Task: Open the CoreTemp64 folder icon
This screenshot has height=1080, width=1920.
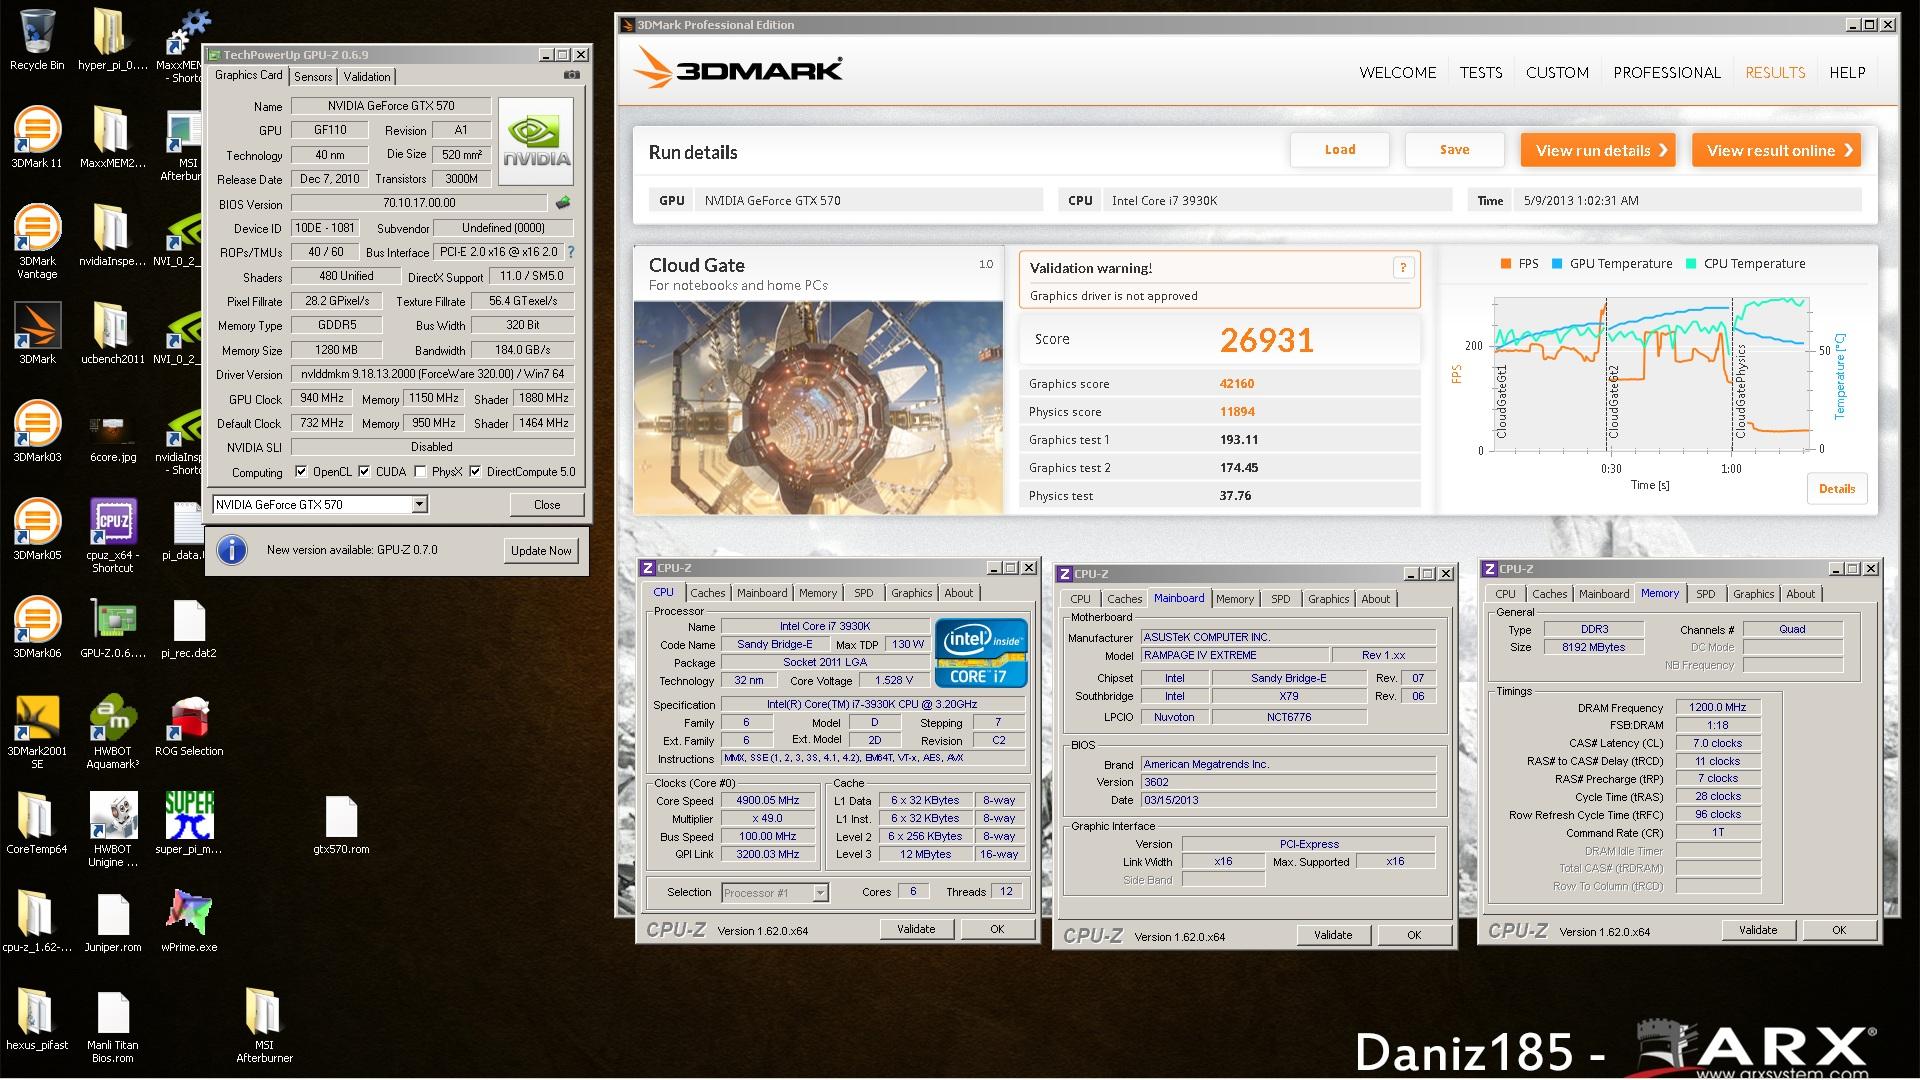Action: 37,822
